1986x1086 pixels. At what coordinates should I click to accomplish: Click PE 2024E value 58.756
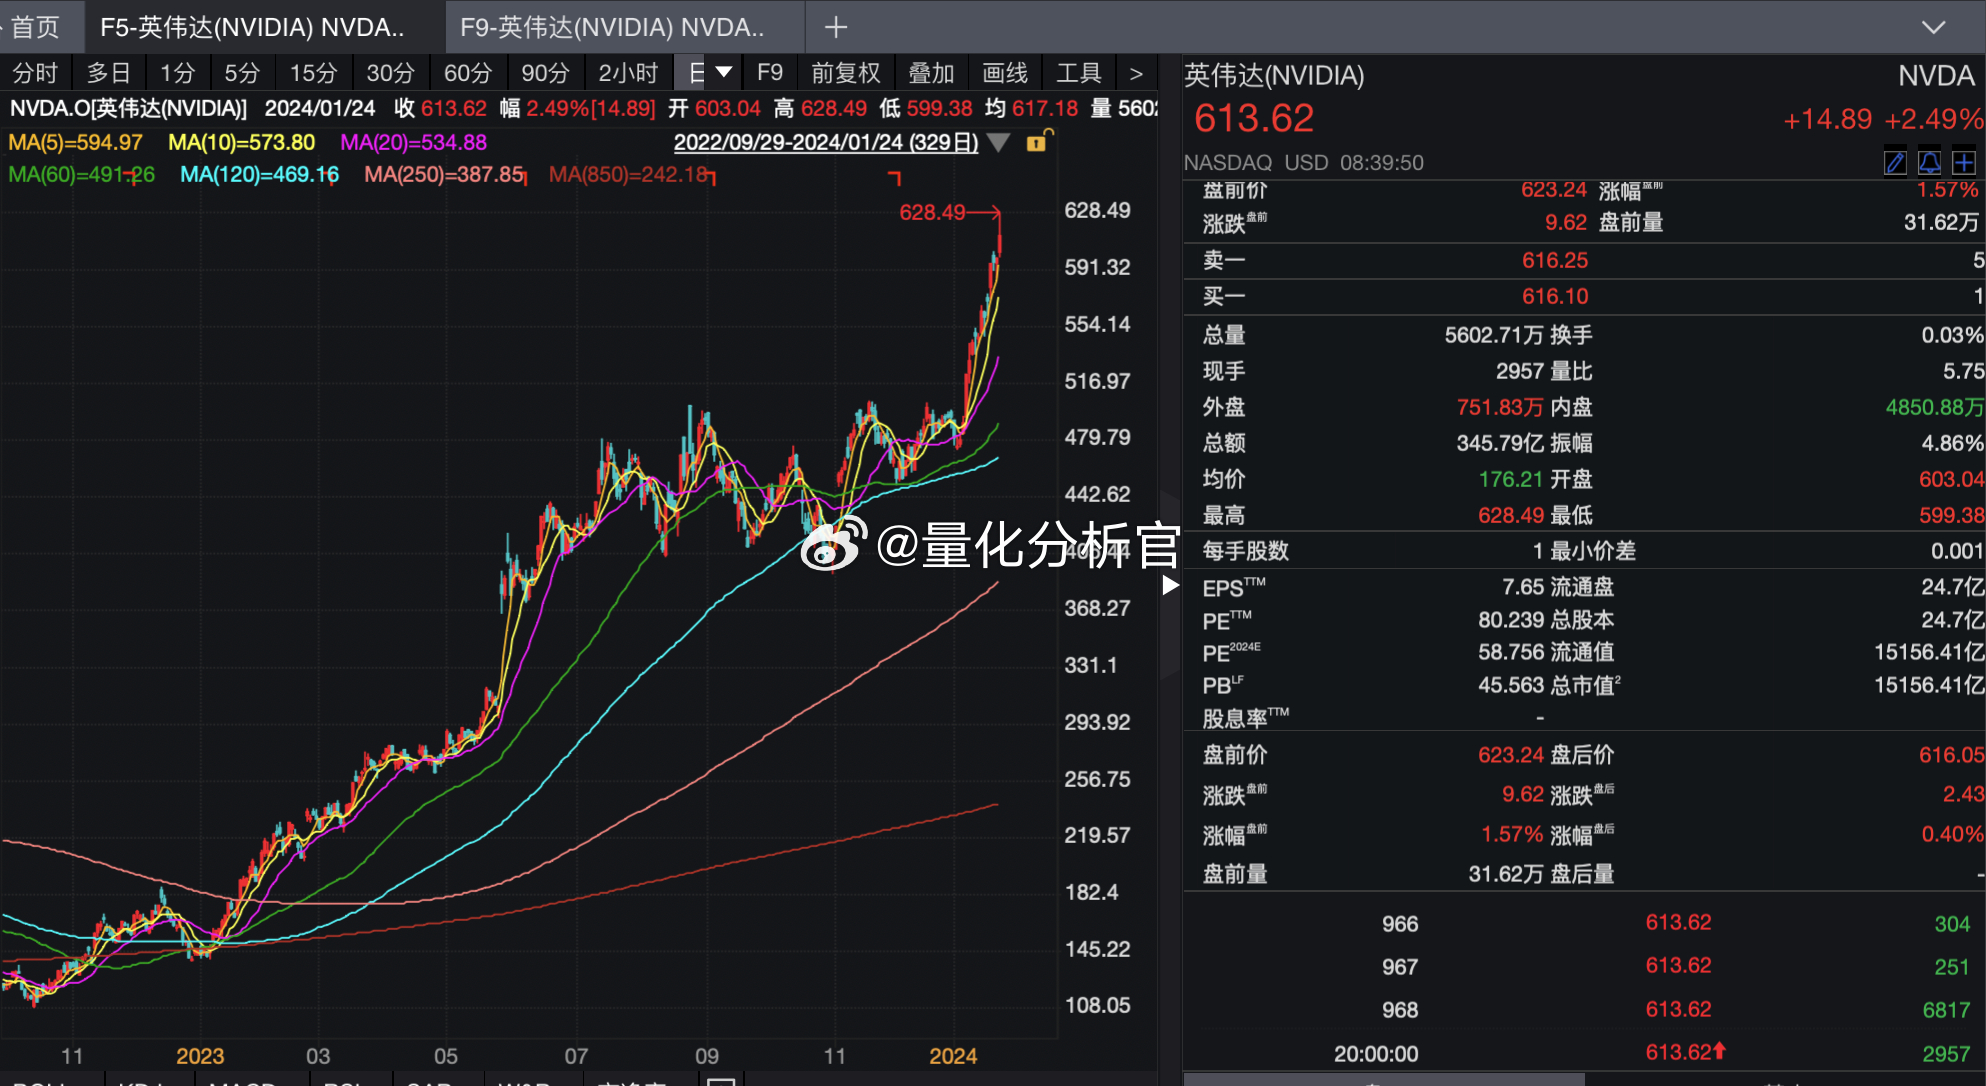(1511, 652)
